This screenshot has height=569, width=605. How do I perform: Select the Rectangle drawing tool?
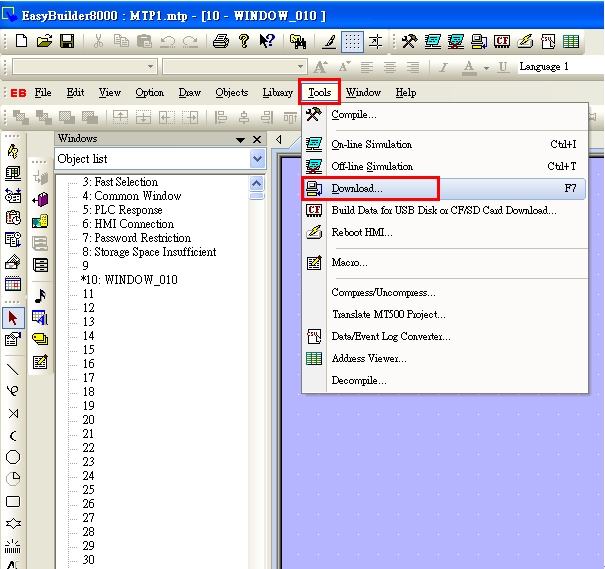13,501
